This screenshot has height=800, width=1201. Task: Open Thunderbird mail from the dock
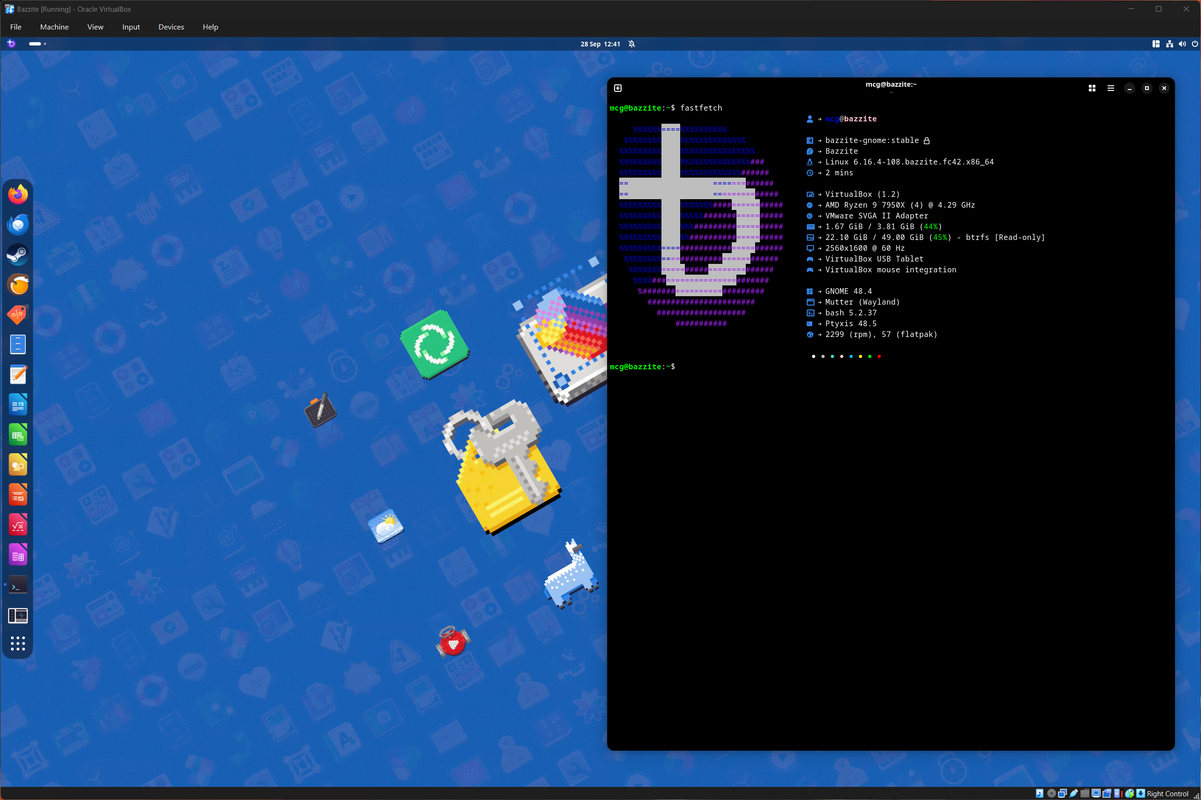point(18,225)
